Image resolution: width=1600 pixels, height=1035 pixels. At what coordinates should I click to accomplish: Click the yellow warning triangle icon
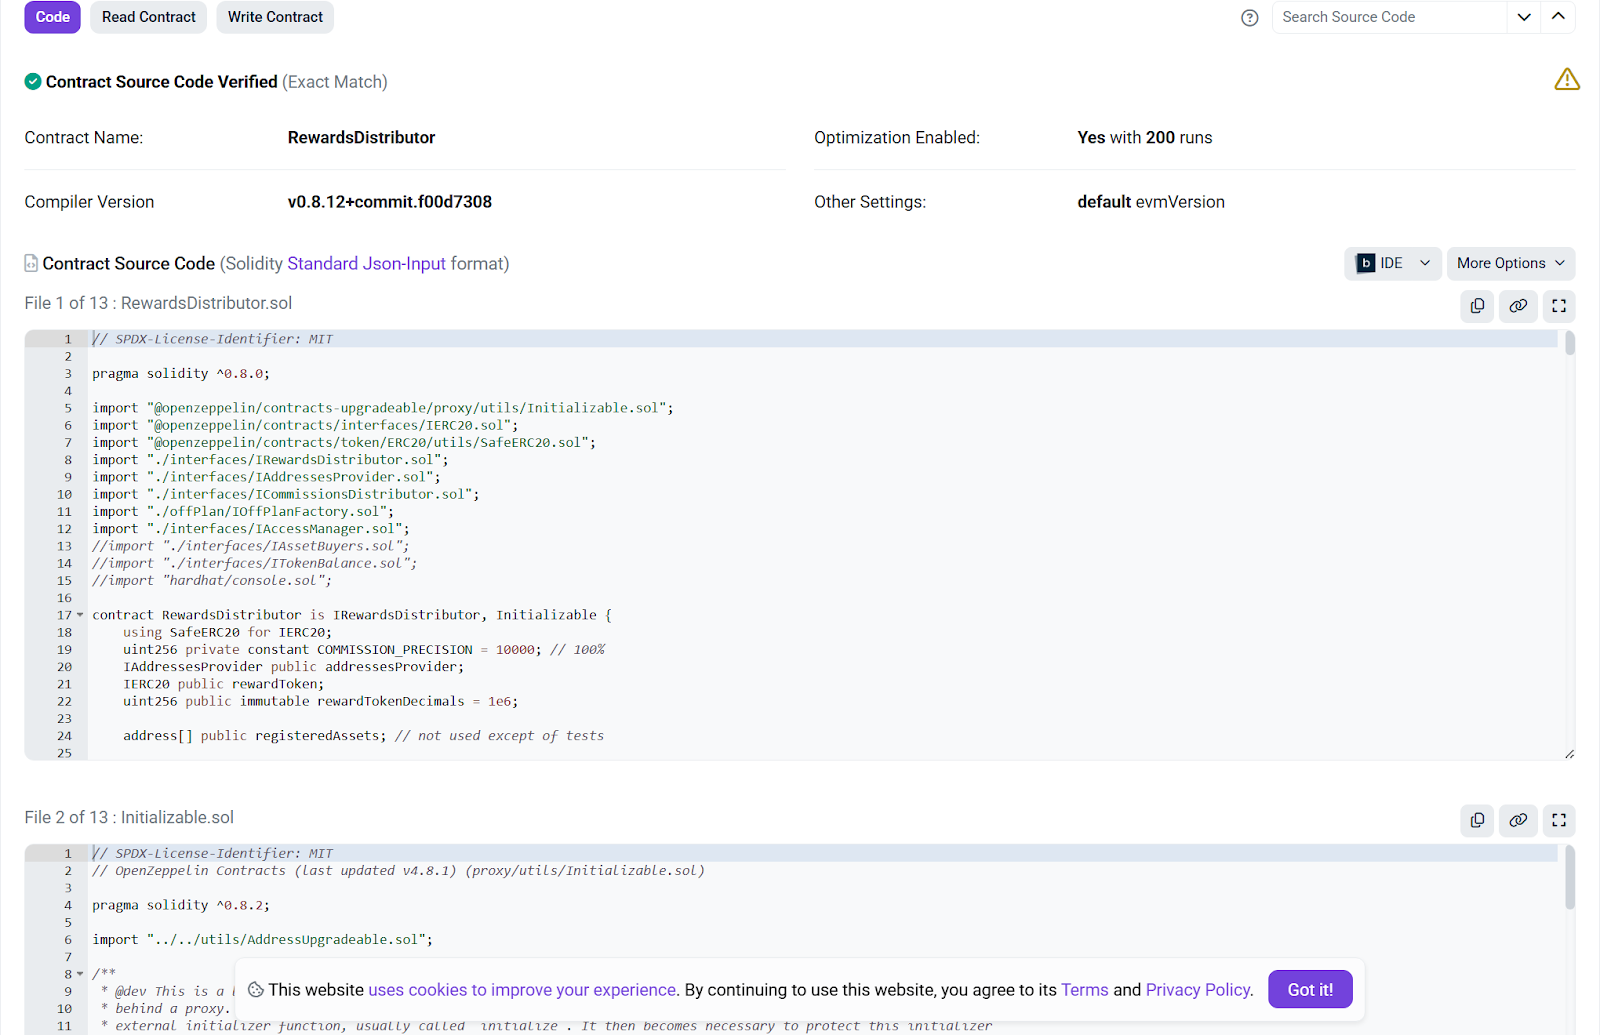pyautogui.click(x=1566, y=79)
